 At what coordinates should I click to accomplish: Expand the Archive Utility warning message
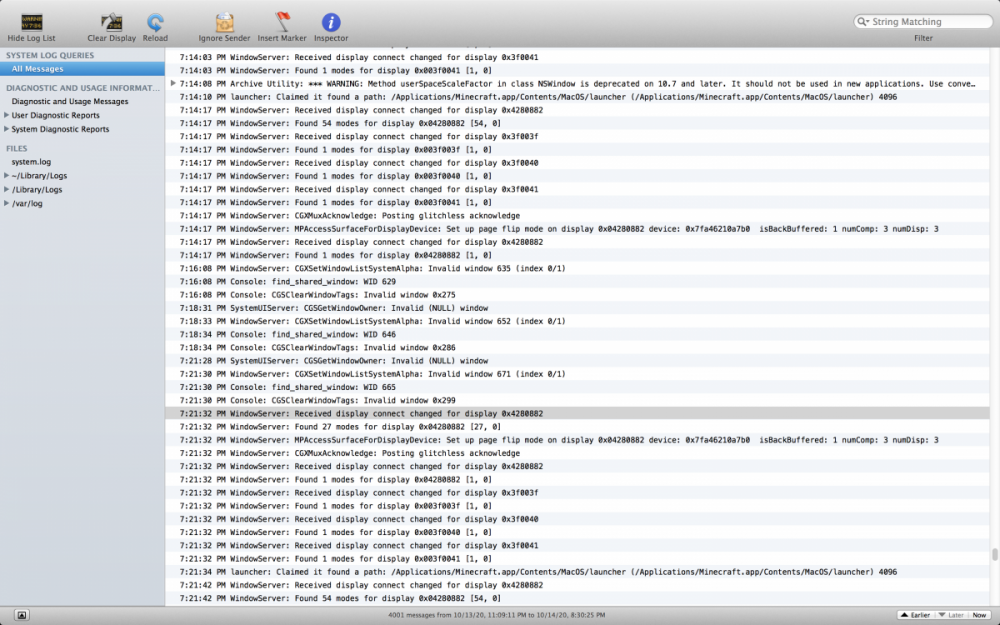pyautogui.click(x=173, y=84)
